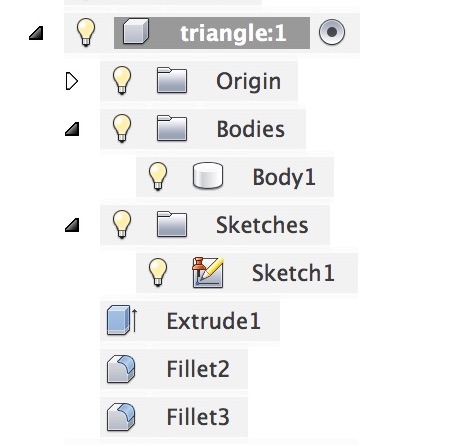Image resolution: width=461 pixels, height=445 pixels.
Task: Click the Fillet3 feature icon
Action: point(121,417)
